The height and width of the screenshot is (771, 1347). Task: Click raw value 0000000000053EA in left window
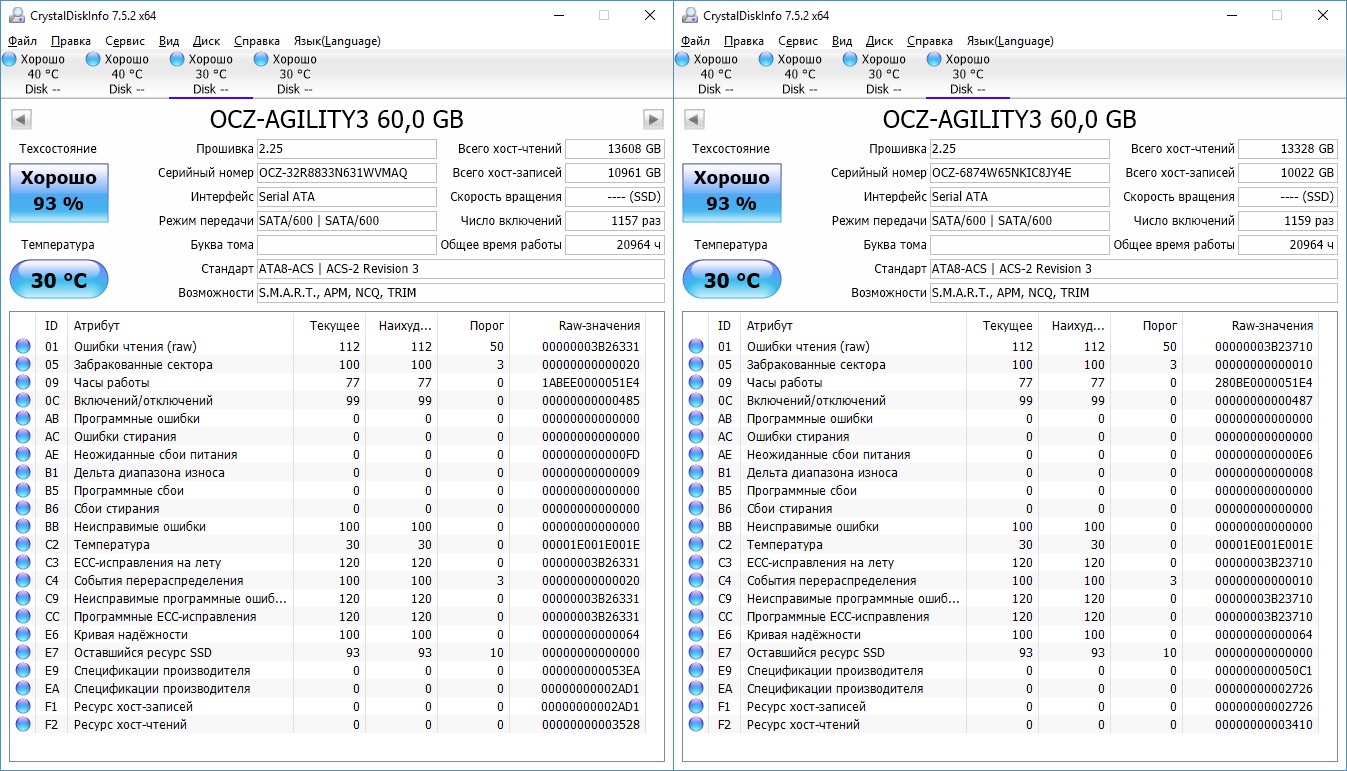[590, 671]
